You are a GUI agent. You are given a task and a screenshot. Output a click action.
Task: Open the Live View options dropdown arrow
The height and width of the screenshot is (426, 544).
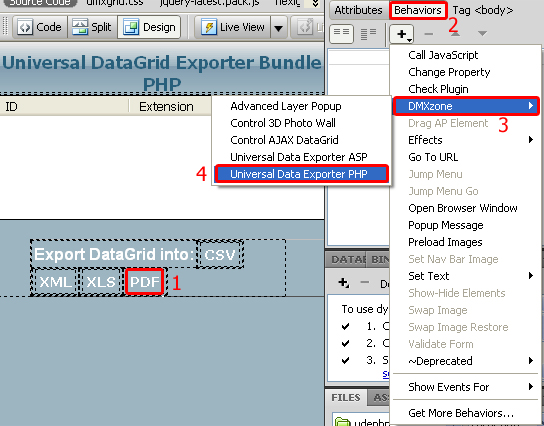coord(278,28)
